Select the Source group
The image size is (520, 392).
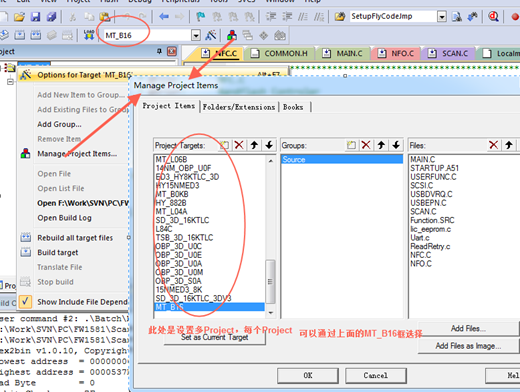coord(342,159)
